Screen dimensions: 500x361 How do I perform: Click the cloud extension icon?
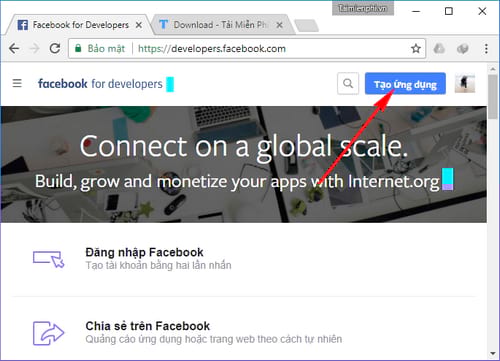(439, 49)
